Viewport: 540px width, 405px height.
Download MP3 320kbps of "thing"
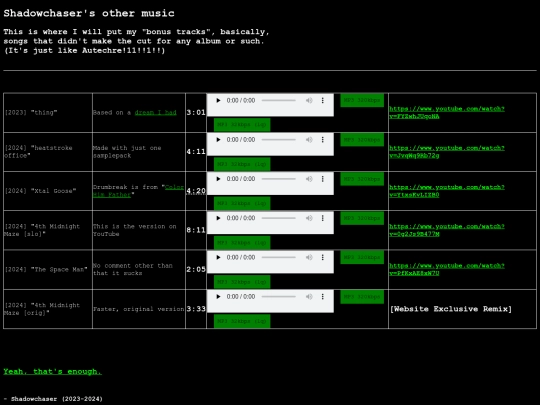[362, 100]
